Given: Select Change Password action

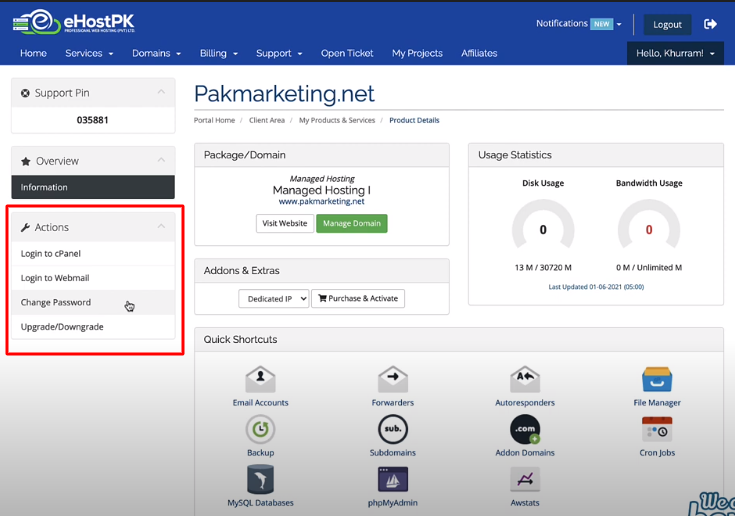Looking at the screenshot, I should (93, 302).
